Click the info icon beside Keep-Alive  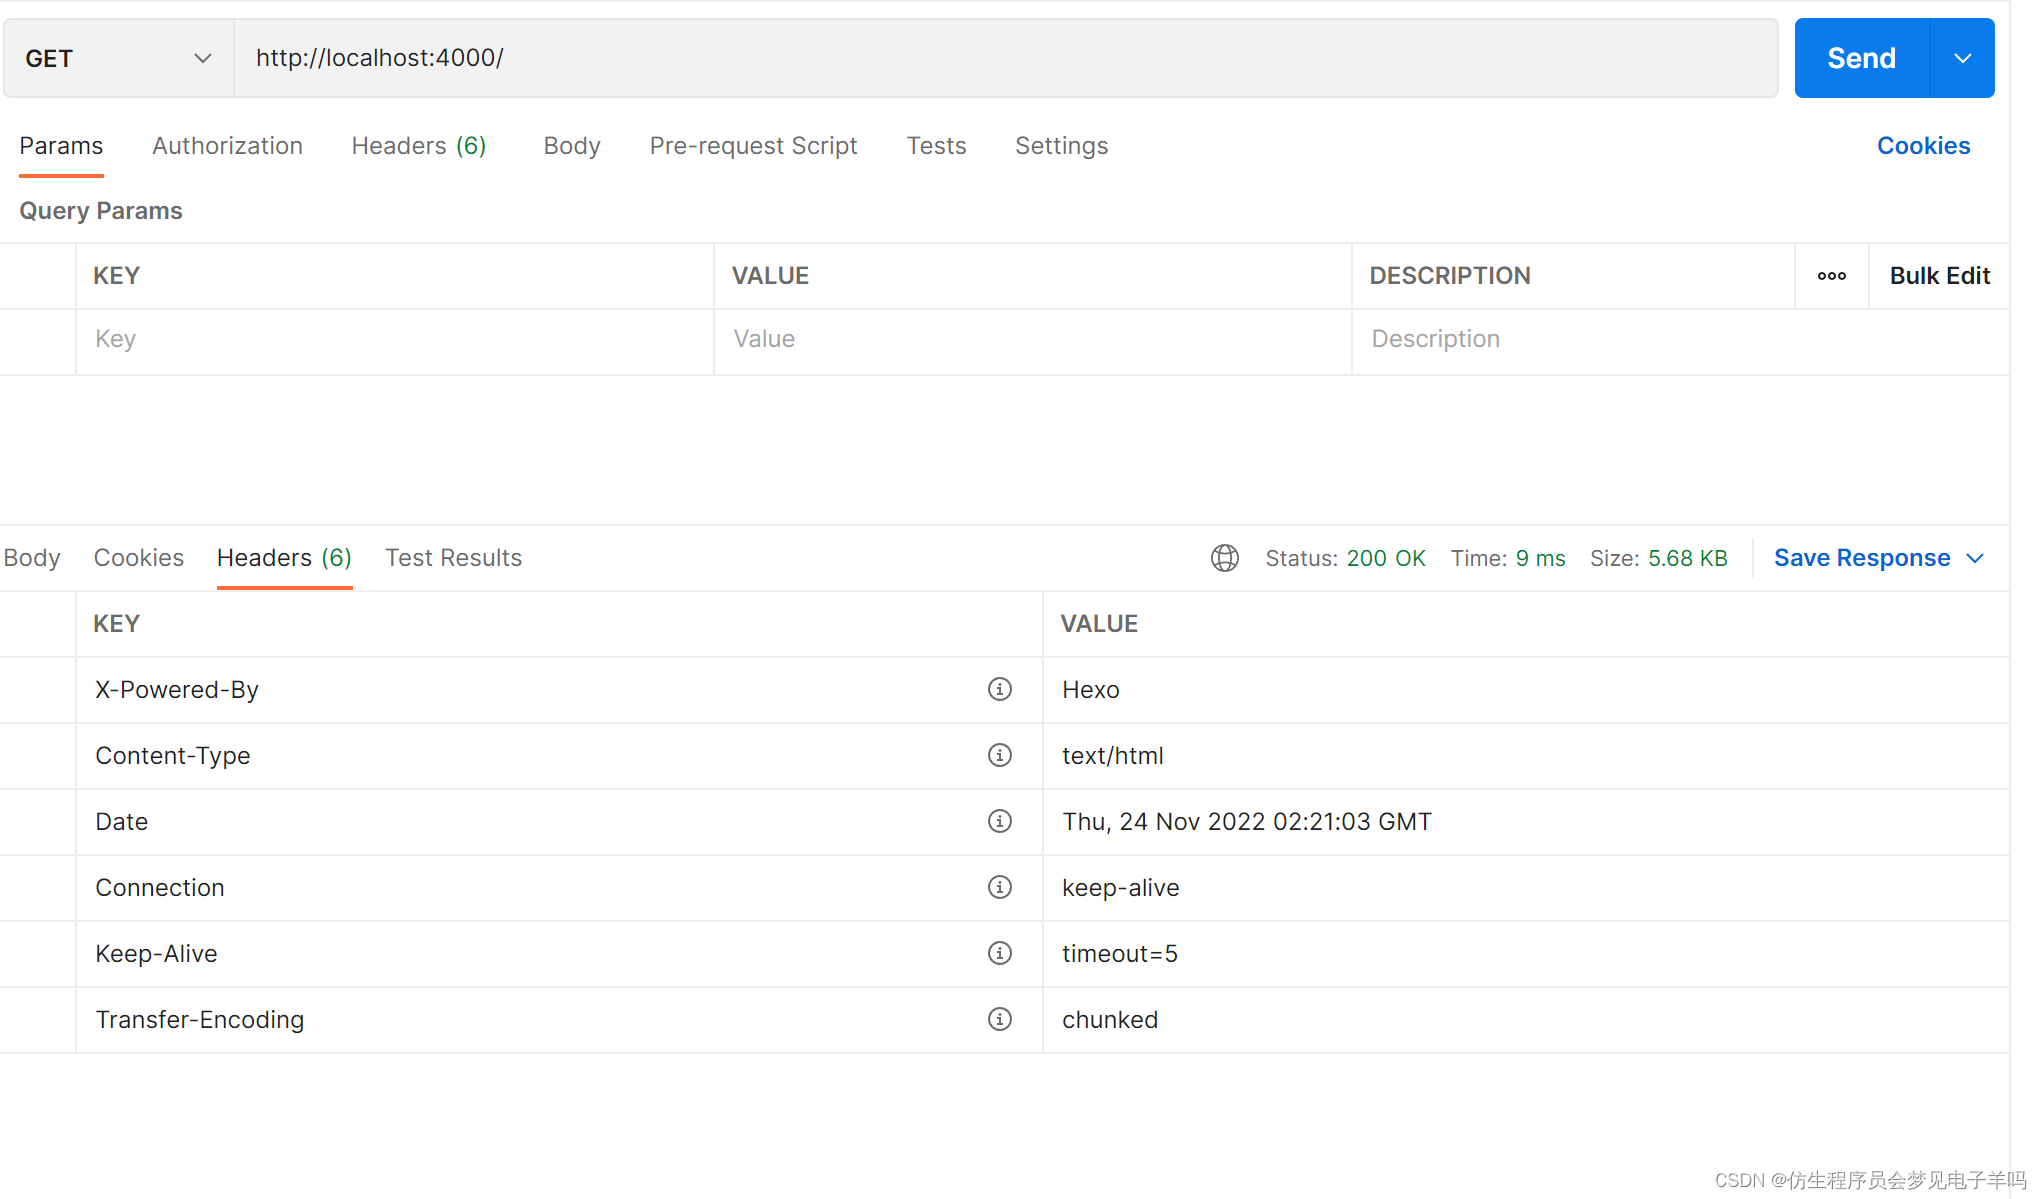pyautogui.click(x=999, y=953)
